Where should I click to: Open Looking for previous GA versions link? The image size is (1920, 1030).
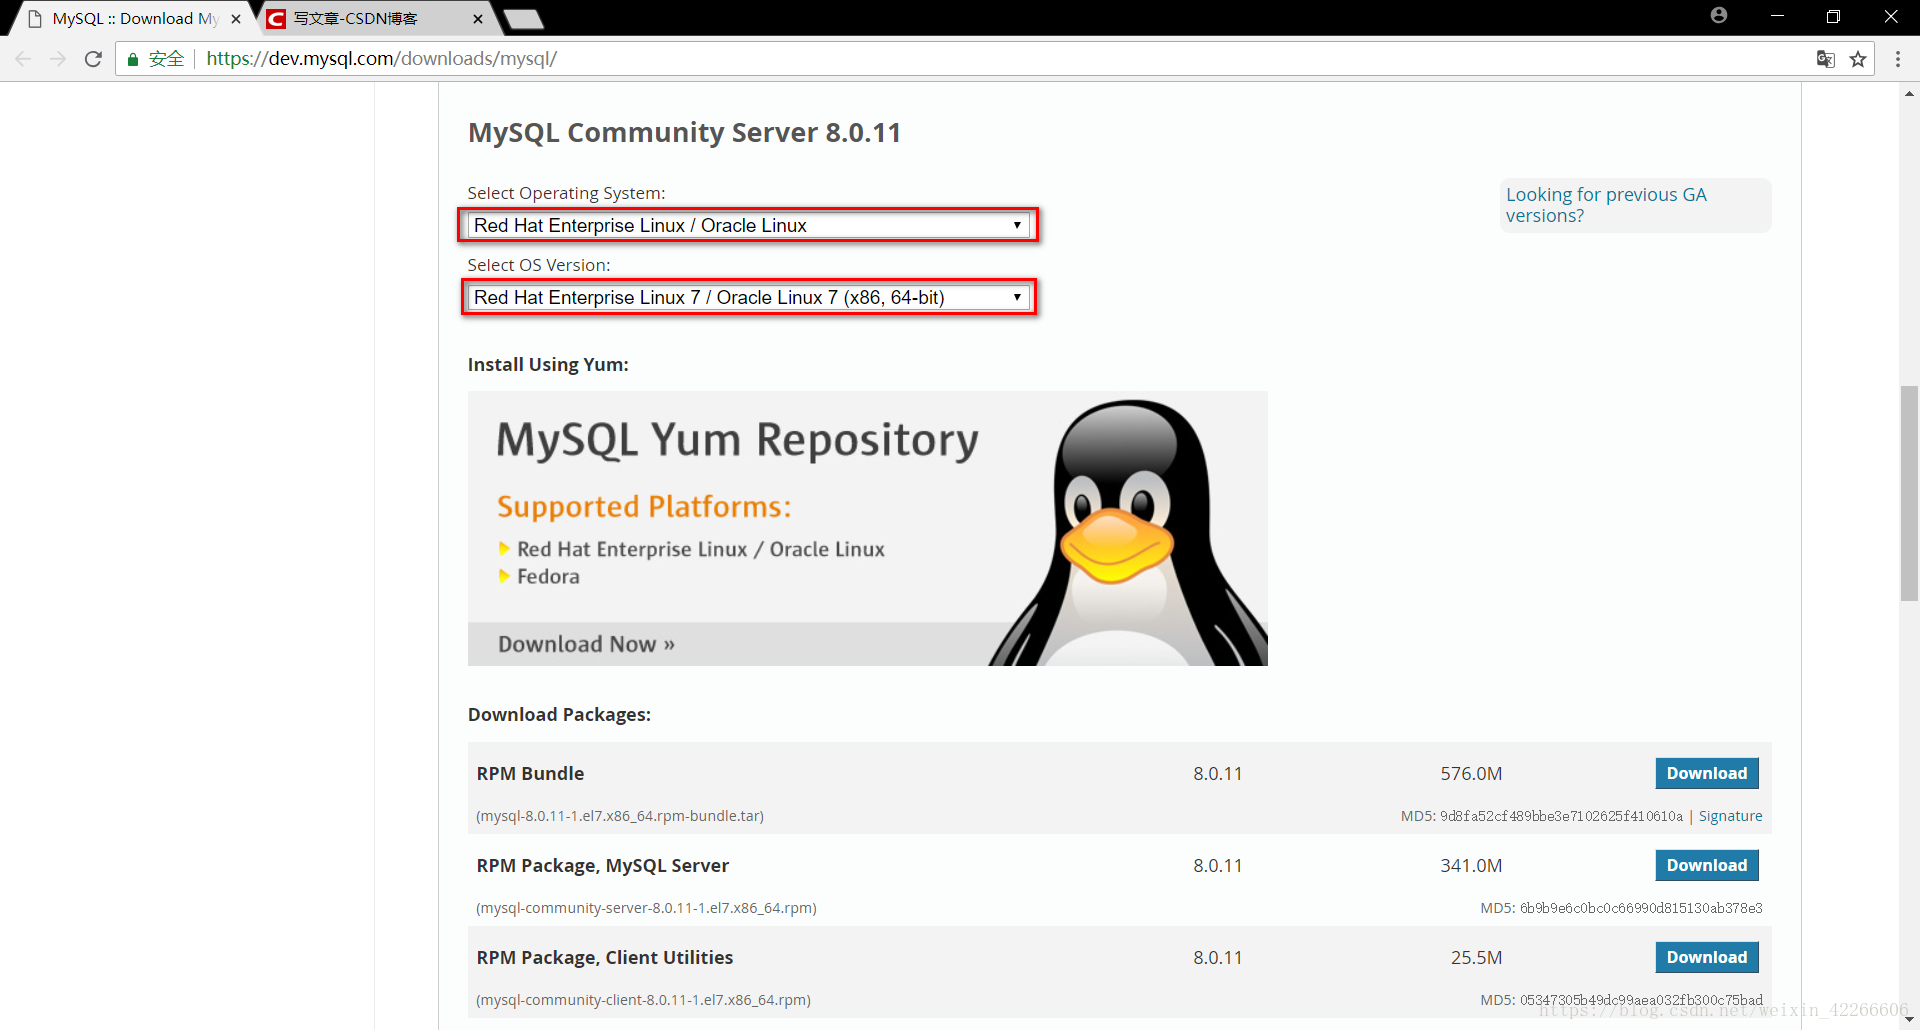click(x=1606, y=205)
